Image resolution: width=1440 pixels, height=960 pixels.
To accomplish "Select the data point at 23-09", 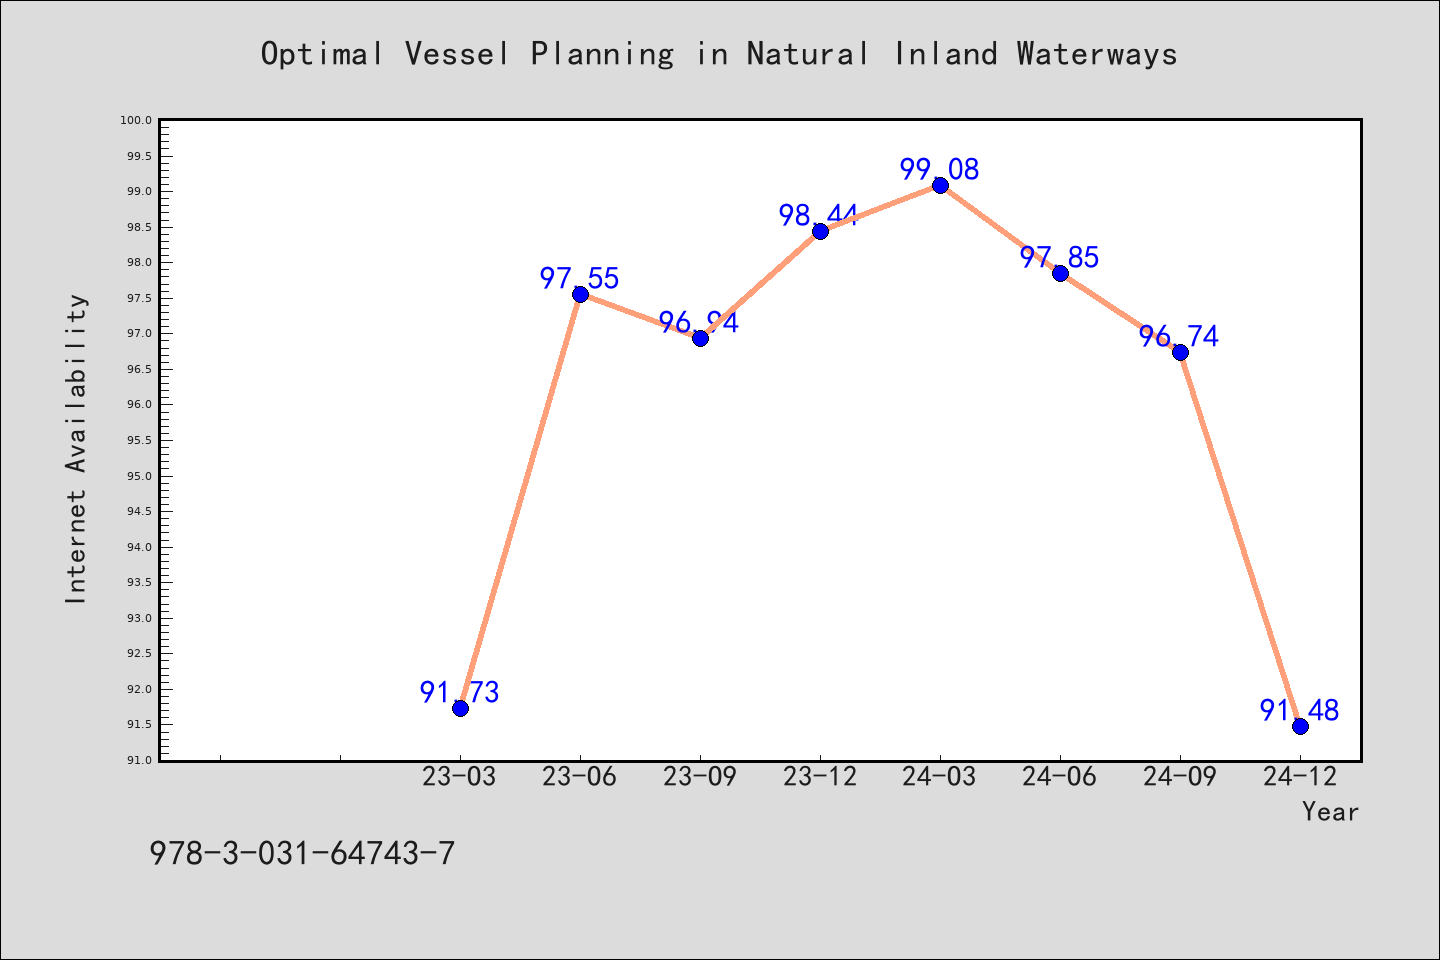I will point(700,338).
